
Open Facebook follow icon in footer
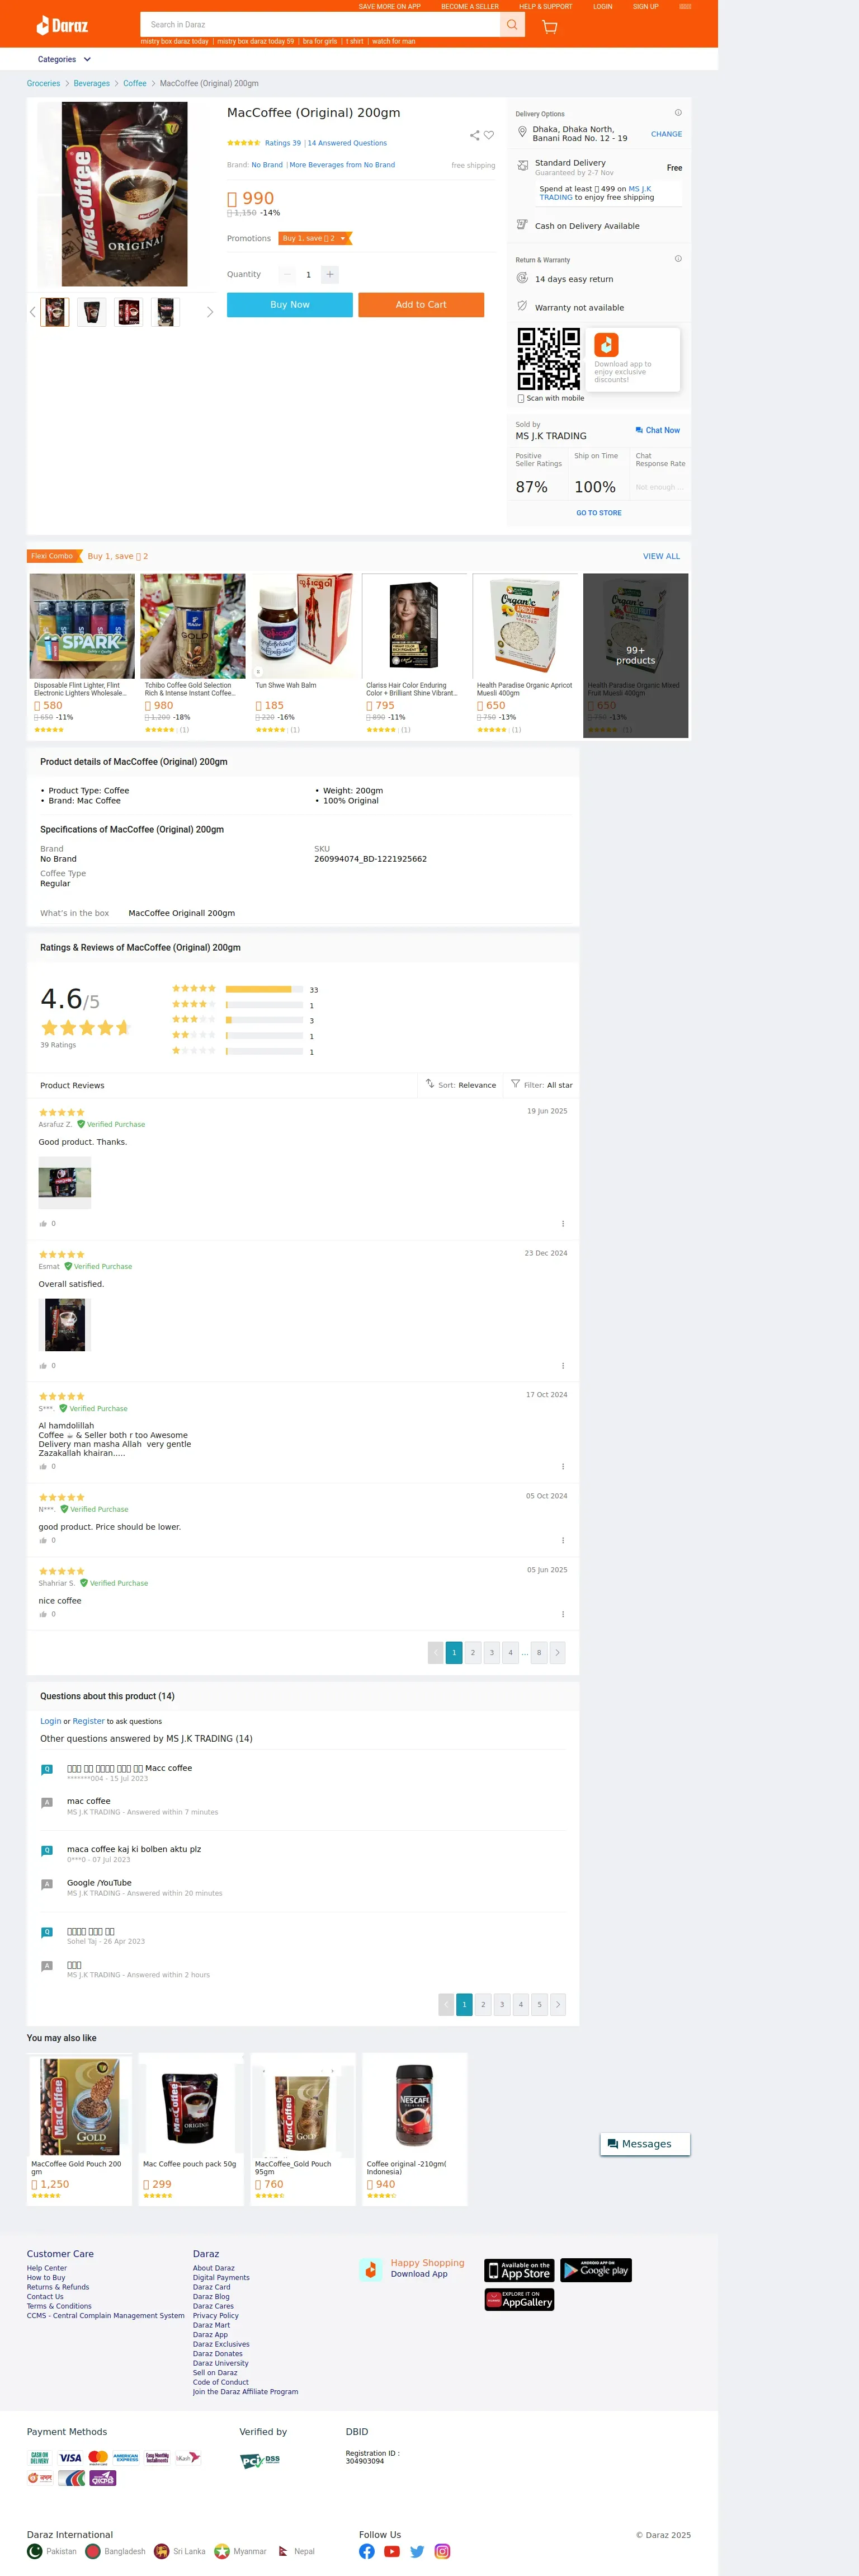pyautogui.click(x=367, y=2551)
